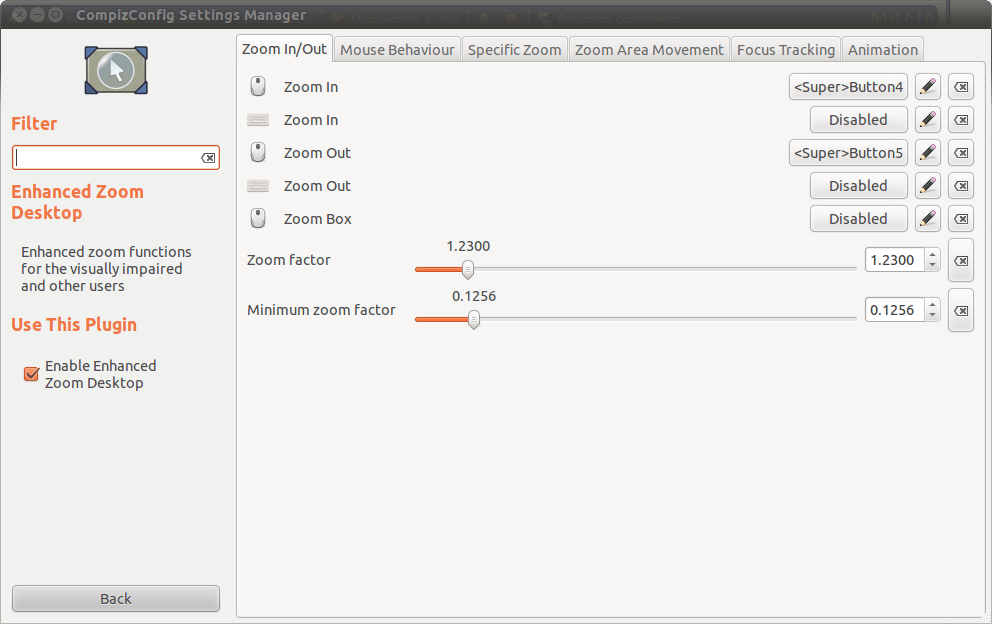Clear the Filter text field
Screen dimensions: 992x624
click(208, 158)
